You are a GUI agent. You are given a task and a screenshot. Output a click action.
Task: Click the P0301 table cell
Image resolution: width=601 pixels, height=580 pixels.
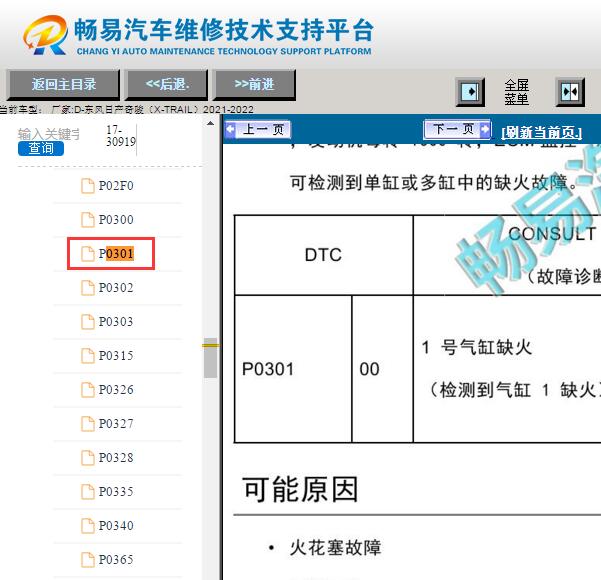293,369
